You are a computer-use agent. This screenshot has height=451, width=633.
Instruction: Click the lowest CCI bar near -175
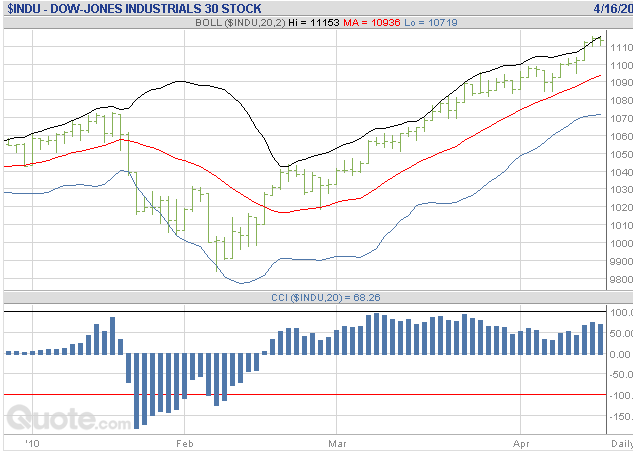tap(136, 391)
